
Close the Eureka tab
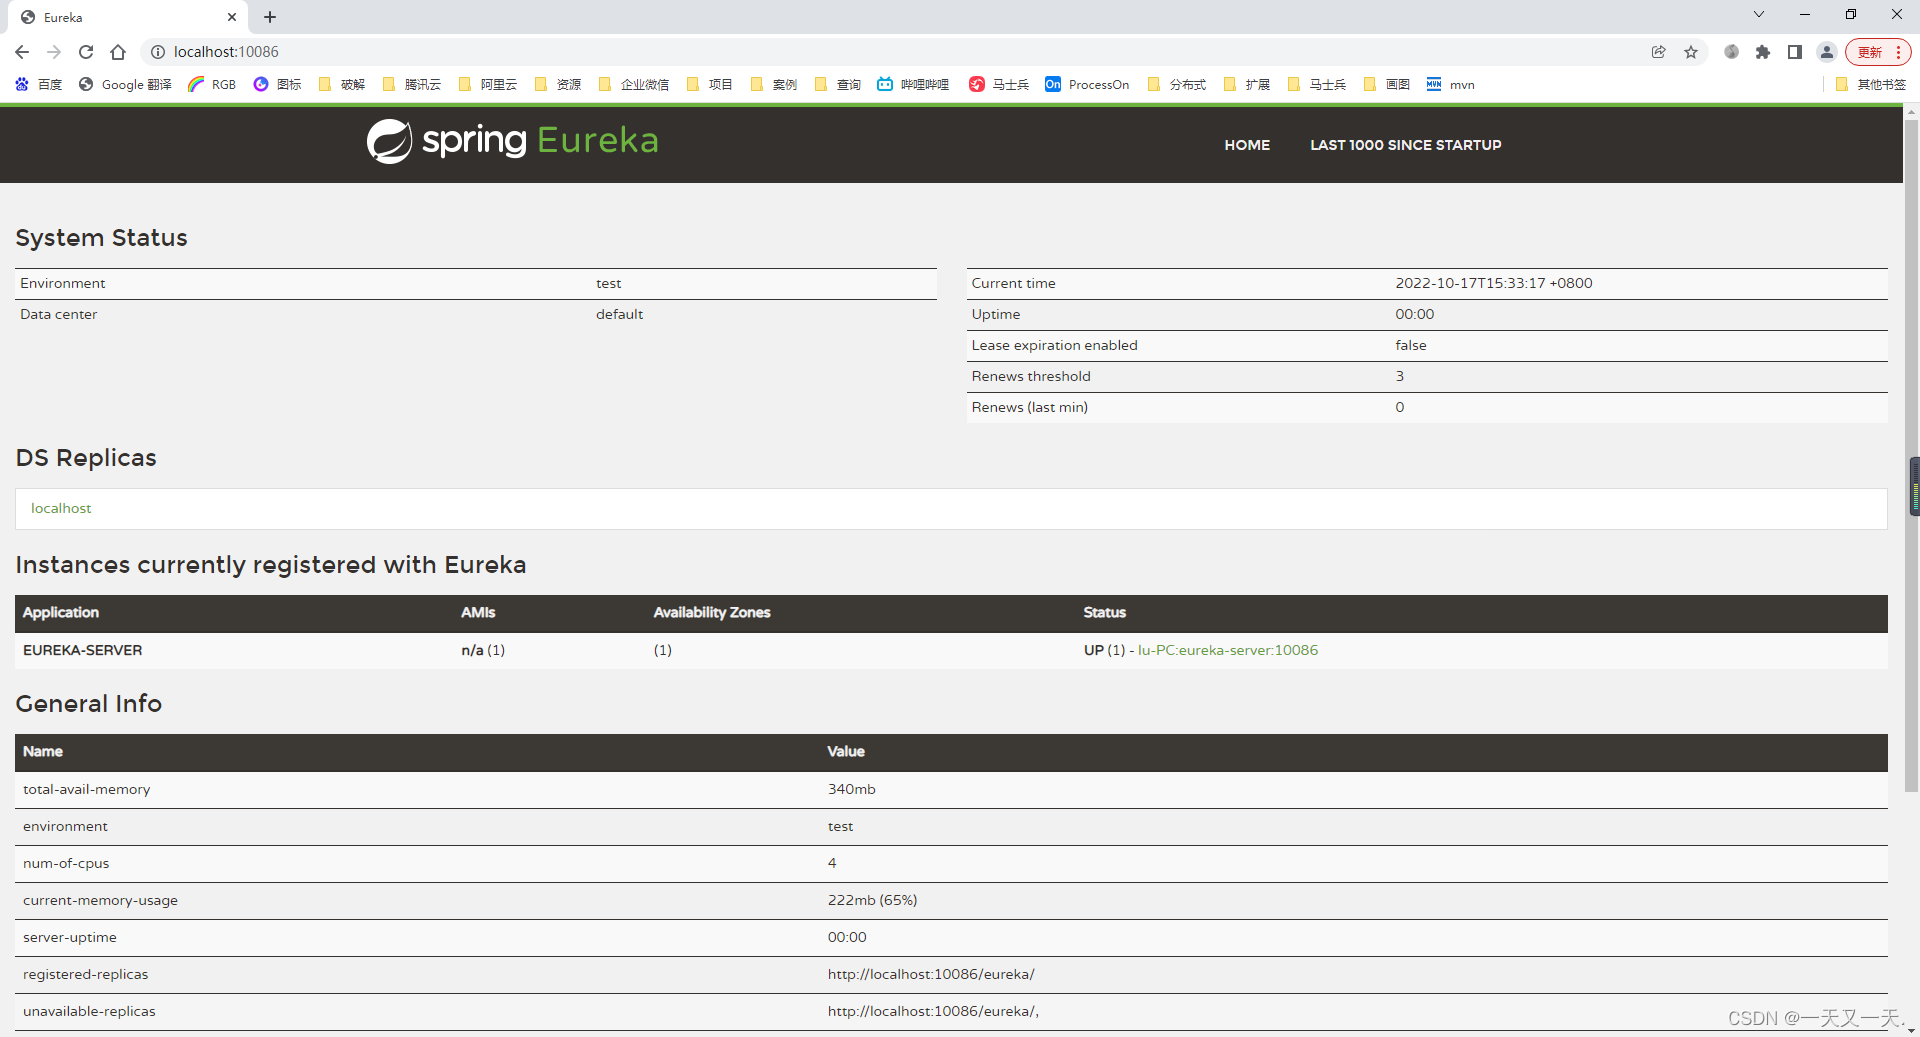pos(232,17)
